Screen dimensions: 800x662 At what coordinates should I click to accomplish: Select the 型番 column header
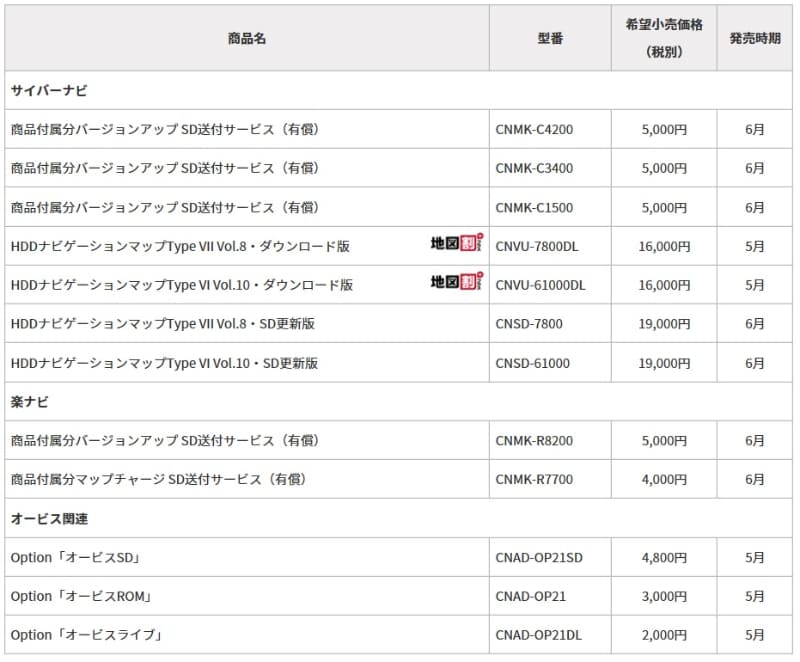pyautogui.click(x=549, y=37)
